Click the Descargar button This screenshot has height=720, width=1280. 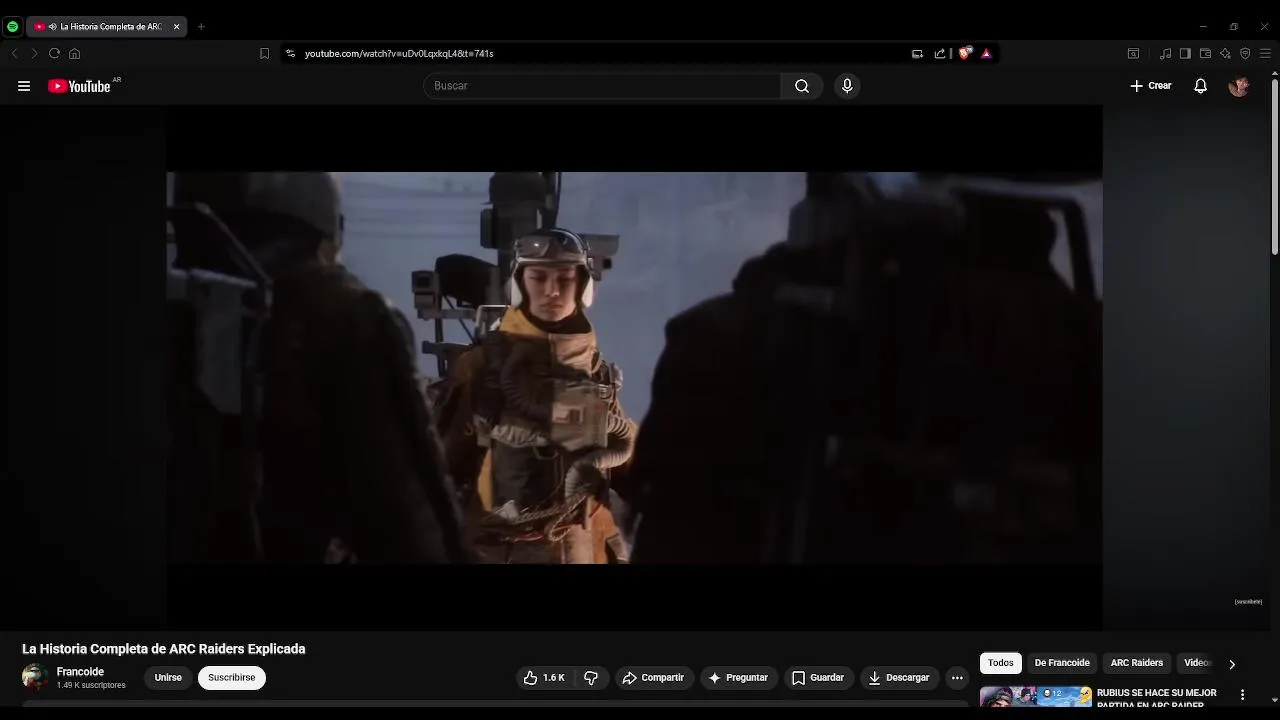[899, 678]
